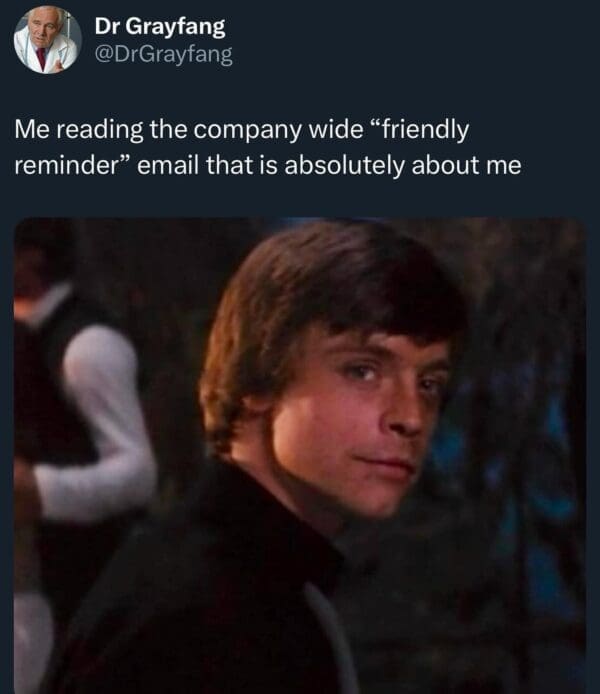Viewport: 600px width, 694px height.
Task: Open the @DrGrayfang handle link
Action: [163, 55]
